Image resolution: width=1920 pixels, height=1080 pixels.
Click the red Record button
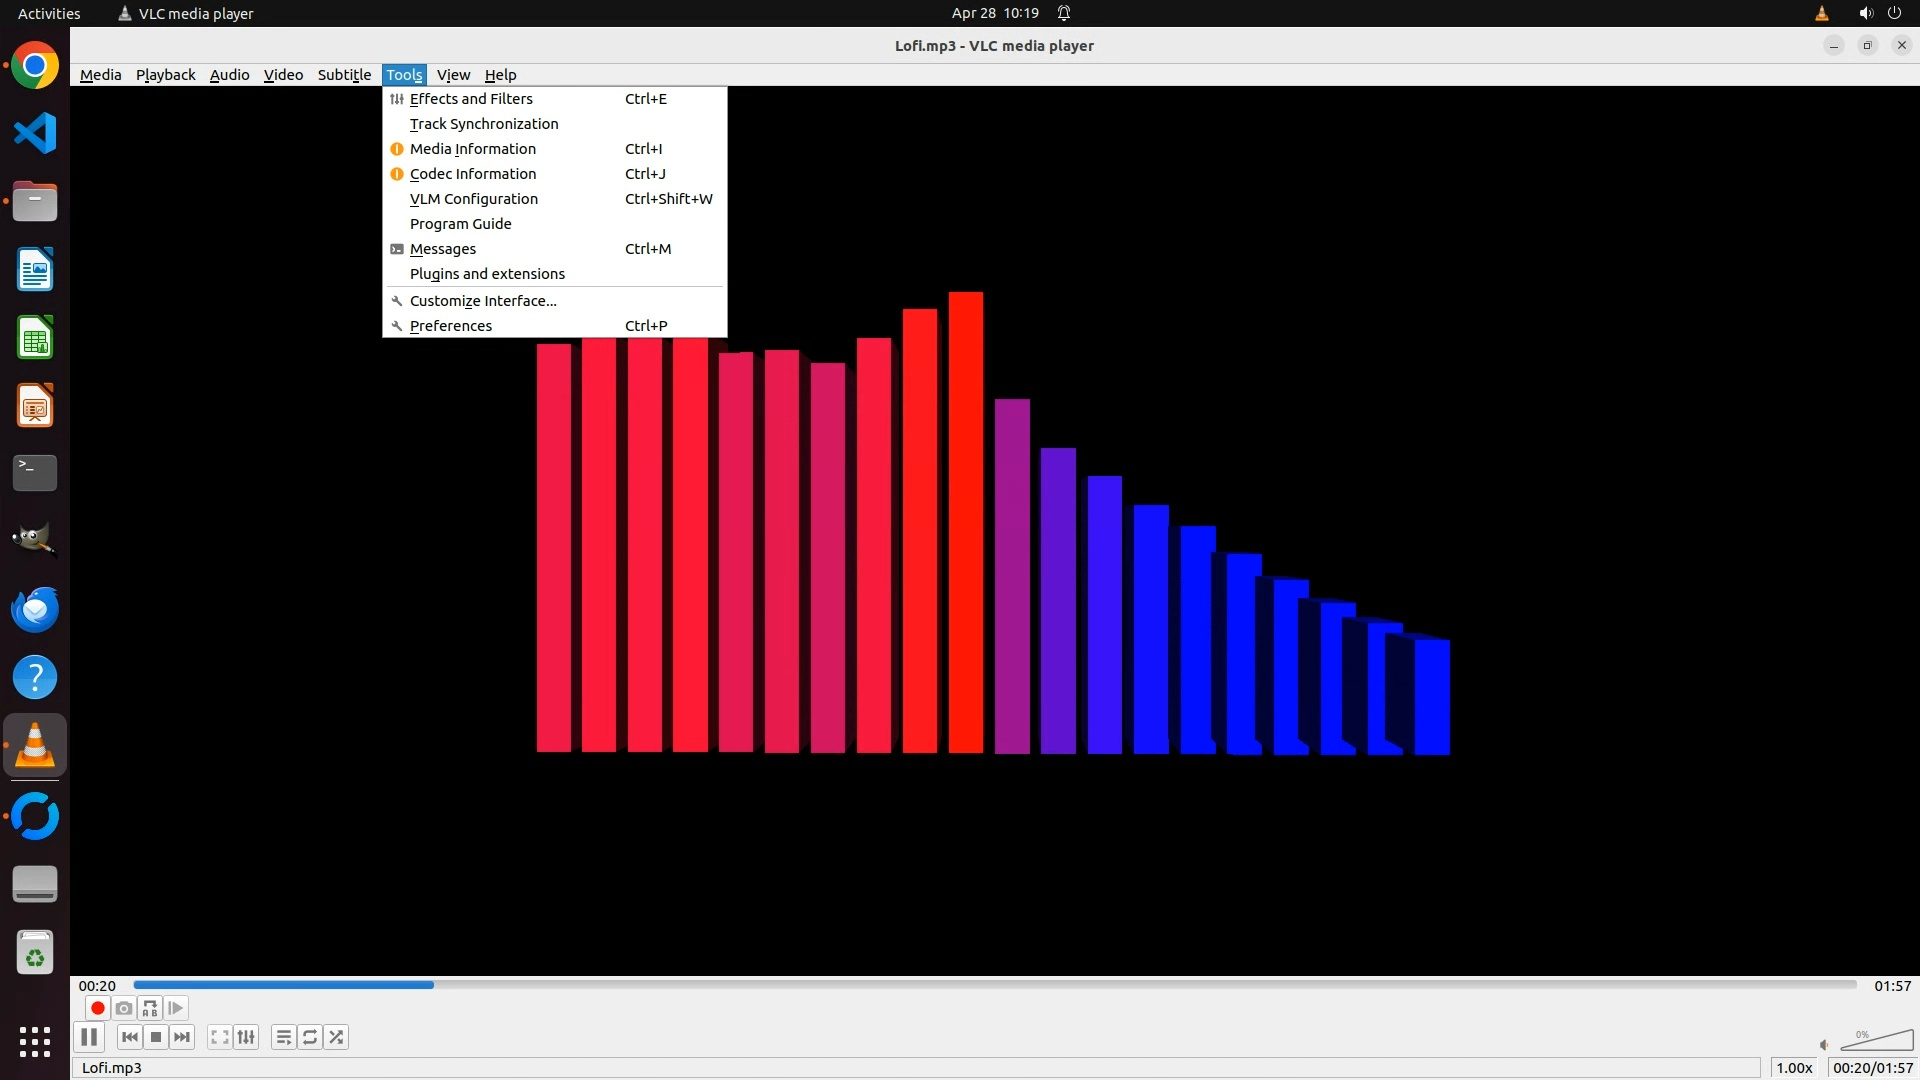[x=97, y=1008]
